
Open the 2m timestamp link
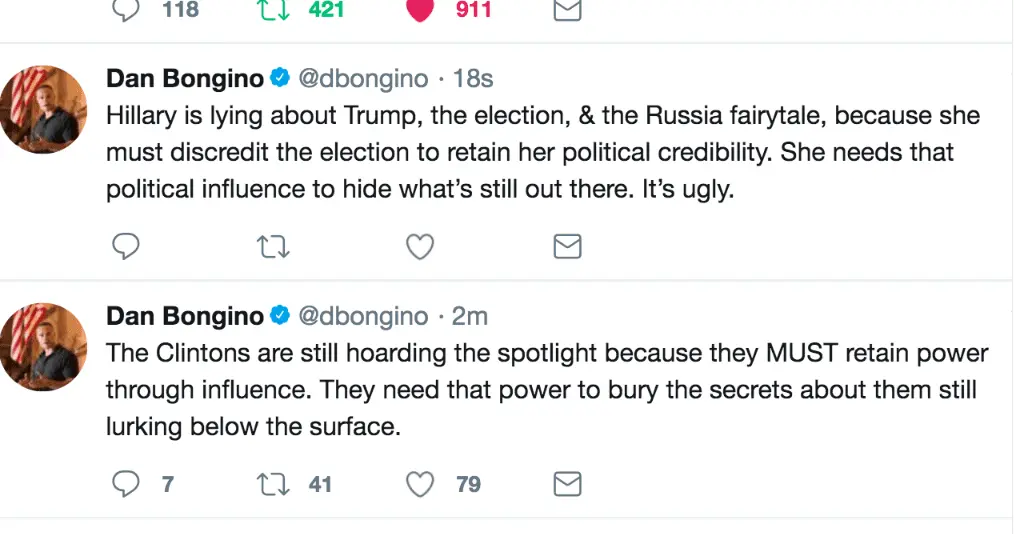pos(470,316)
